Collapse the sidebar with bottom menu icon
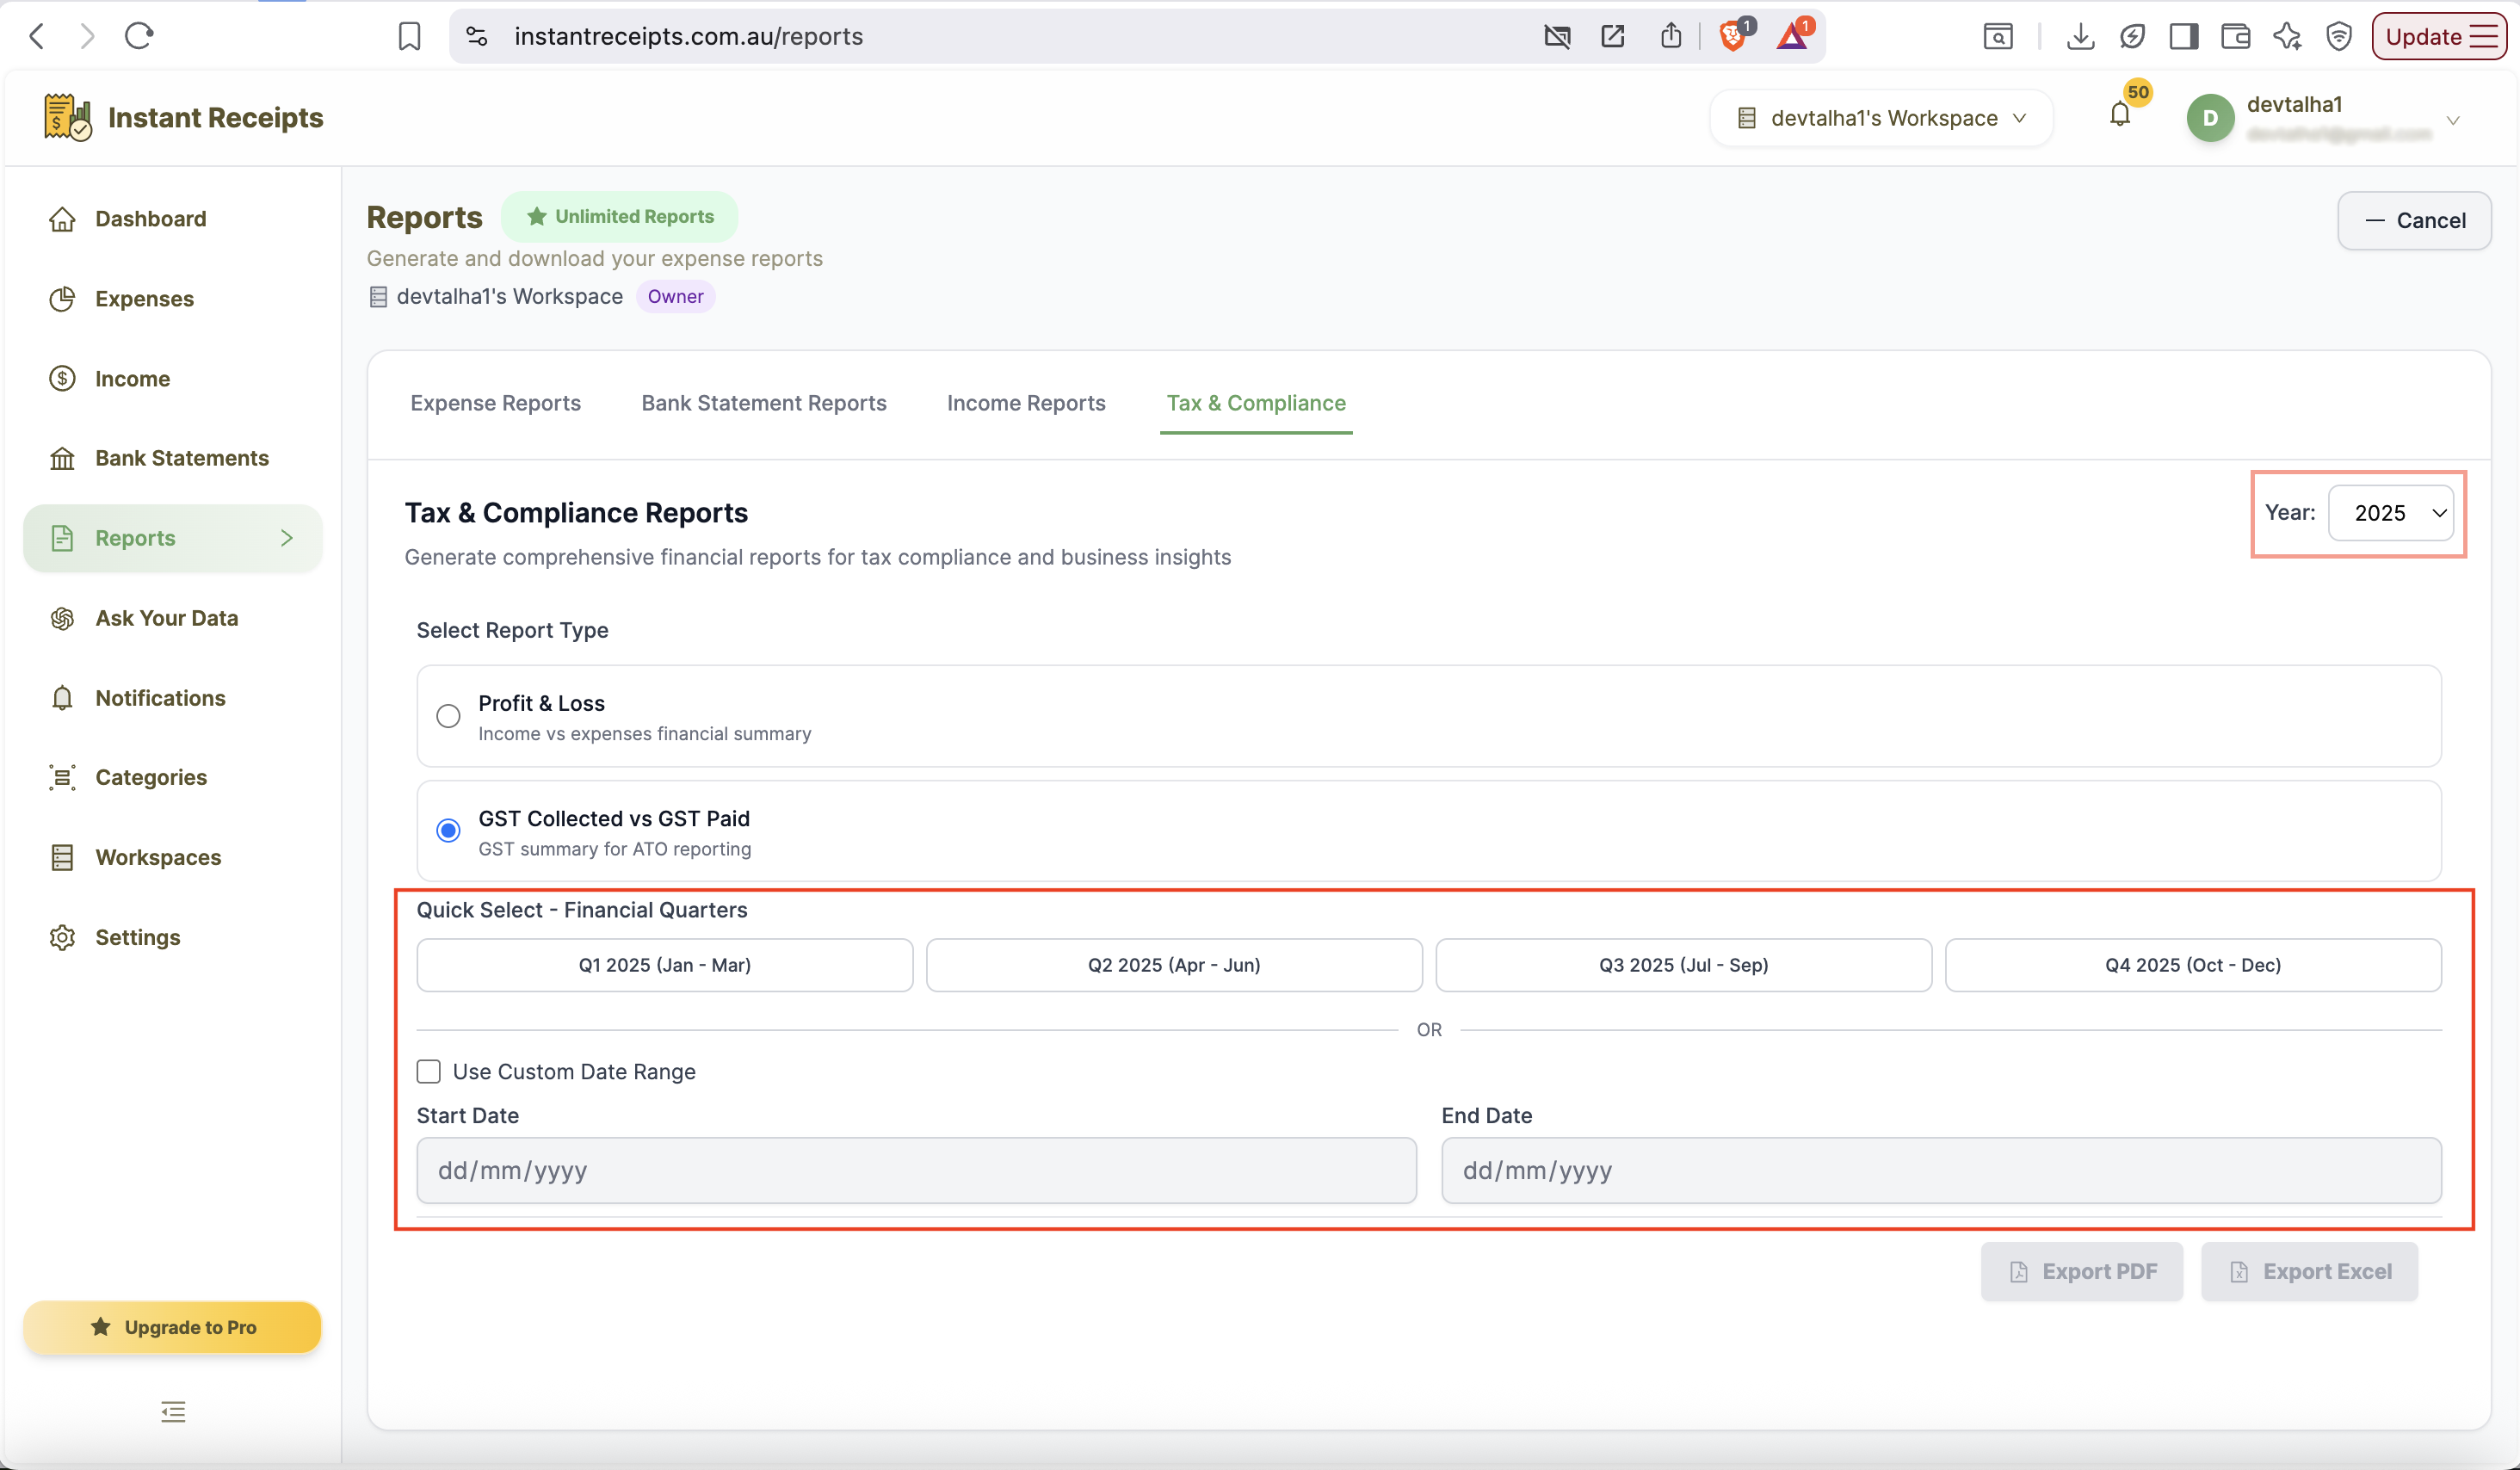The width and height of the screenshot is (2520, 1470). click(173, 1411)
